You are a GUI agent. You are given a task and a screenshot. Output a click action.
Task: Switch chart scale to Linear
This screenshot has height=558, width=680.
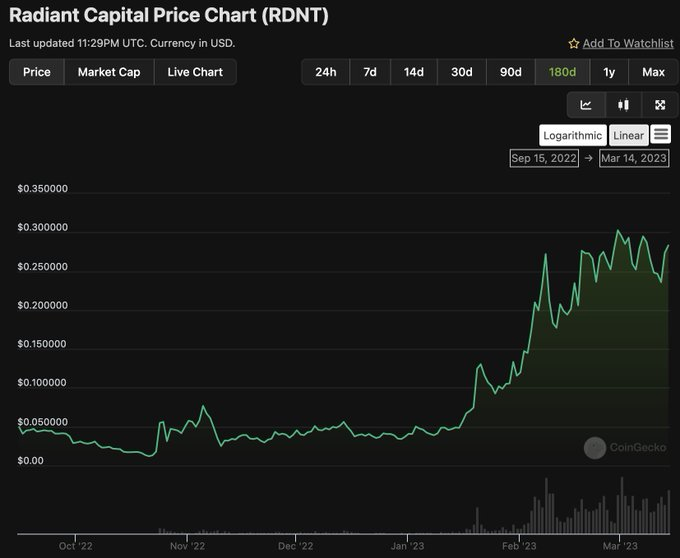tap(628, 135)
